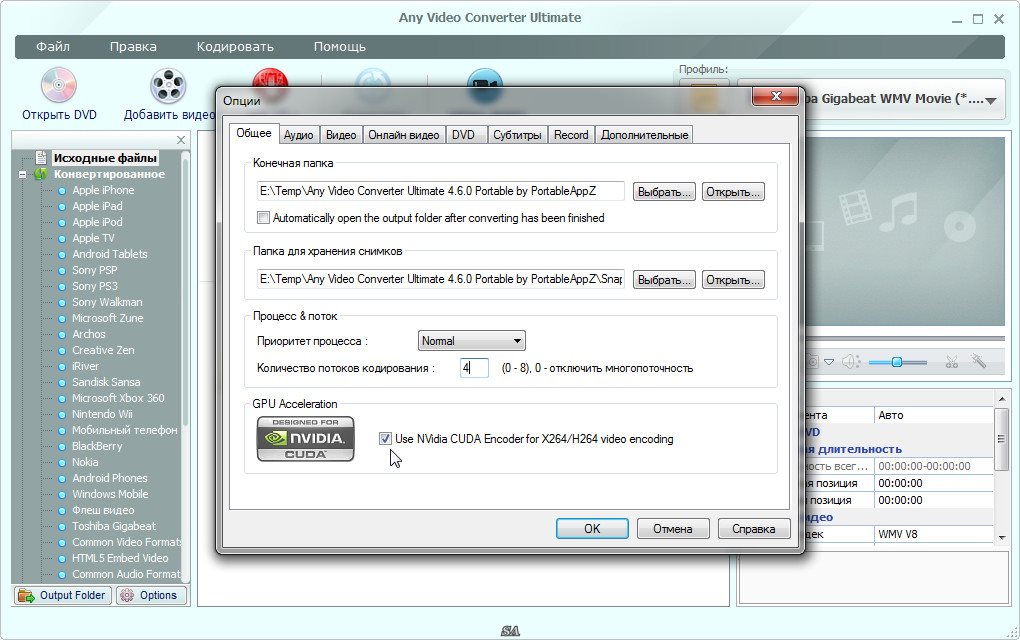Open the Options gear button in sidebar
This screenshot has height=640, width=1020.
(x=151, y=595)
